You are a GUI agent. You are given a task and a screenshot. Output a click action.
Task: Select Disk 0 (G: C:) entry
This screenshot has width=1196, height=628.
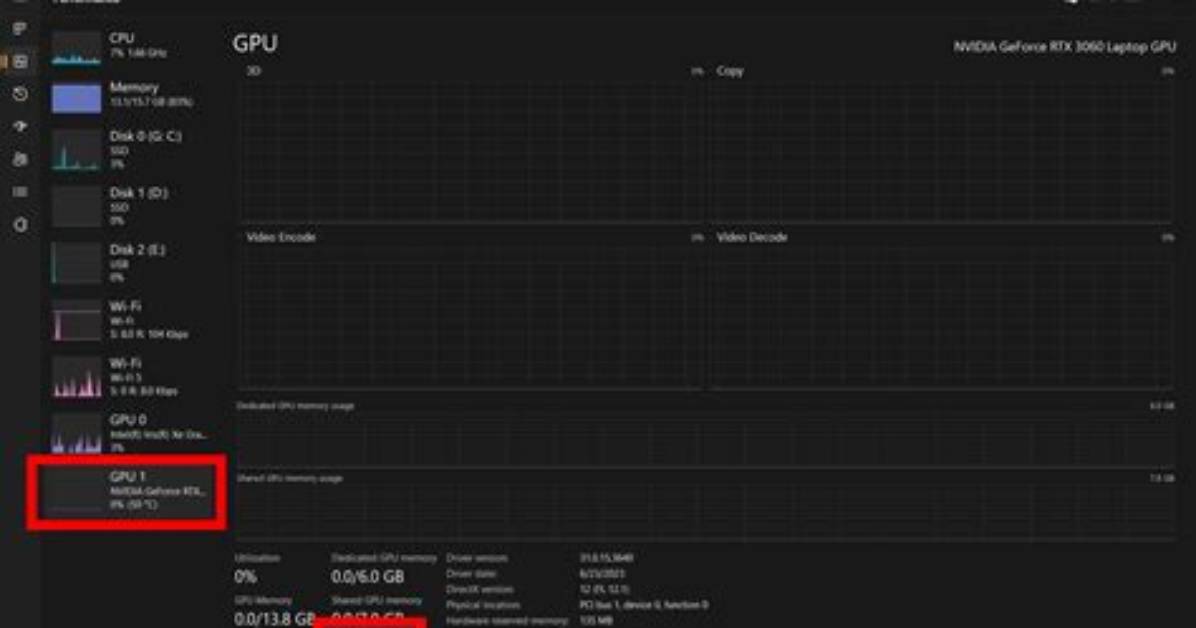130,150
